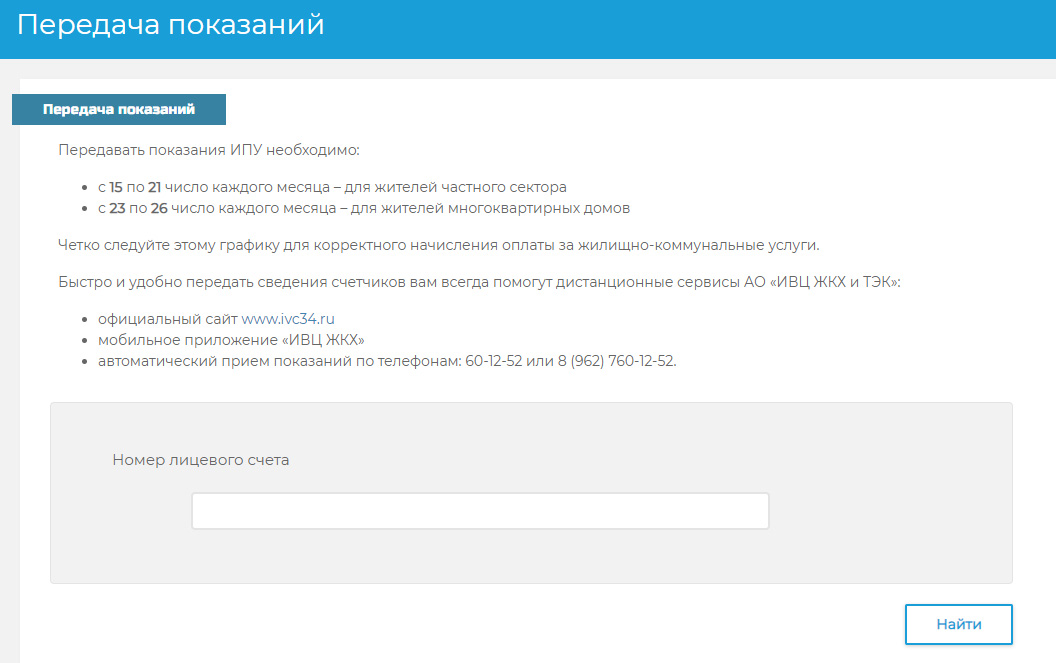Select the dark "Передача показаний" tab
The image size is (1056, 663).
pyautogui.click(x=119, y=109)
